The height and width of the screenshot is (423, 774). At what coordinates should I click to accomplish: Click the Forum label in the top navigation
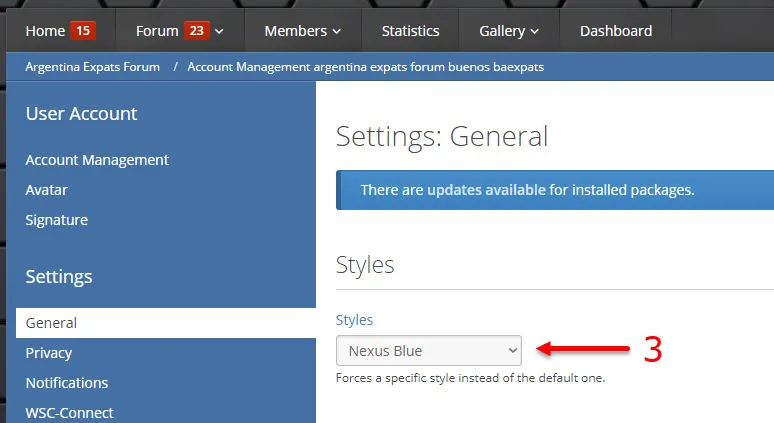[157, 31]
